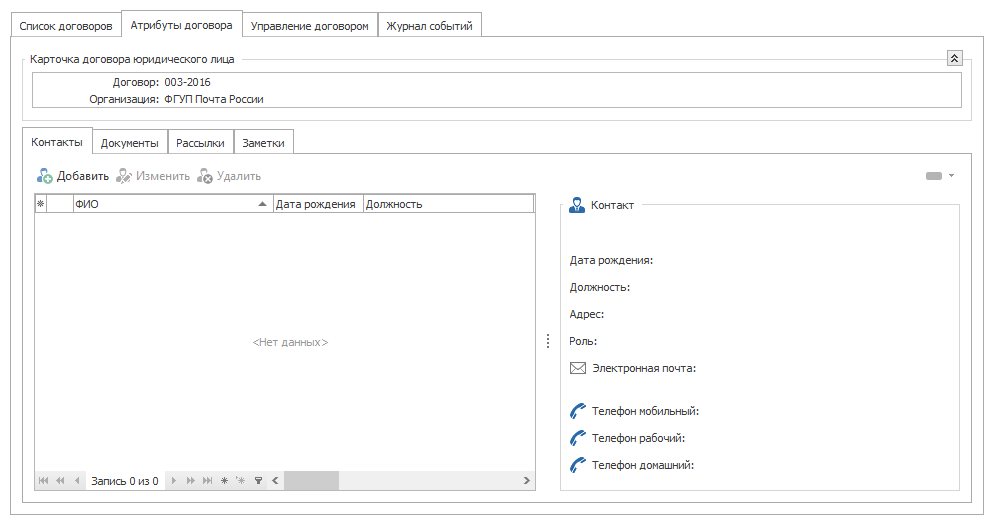This screenshot has width=994, height=525.
Task: Click the delete-contact person icon
Action: click(205, 176)
